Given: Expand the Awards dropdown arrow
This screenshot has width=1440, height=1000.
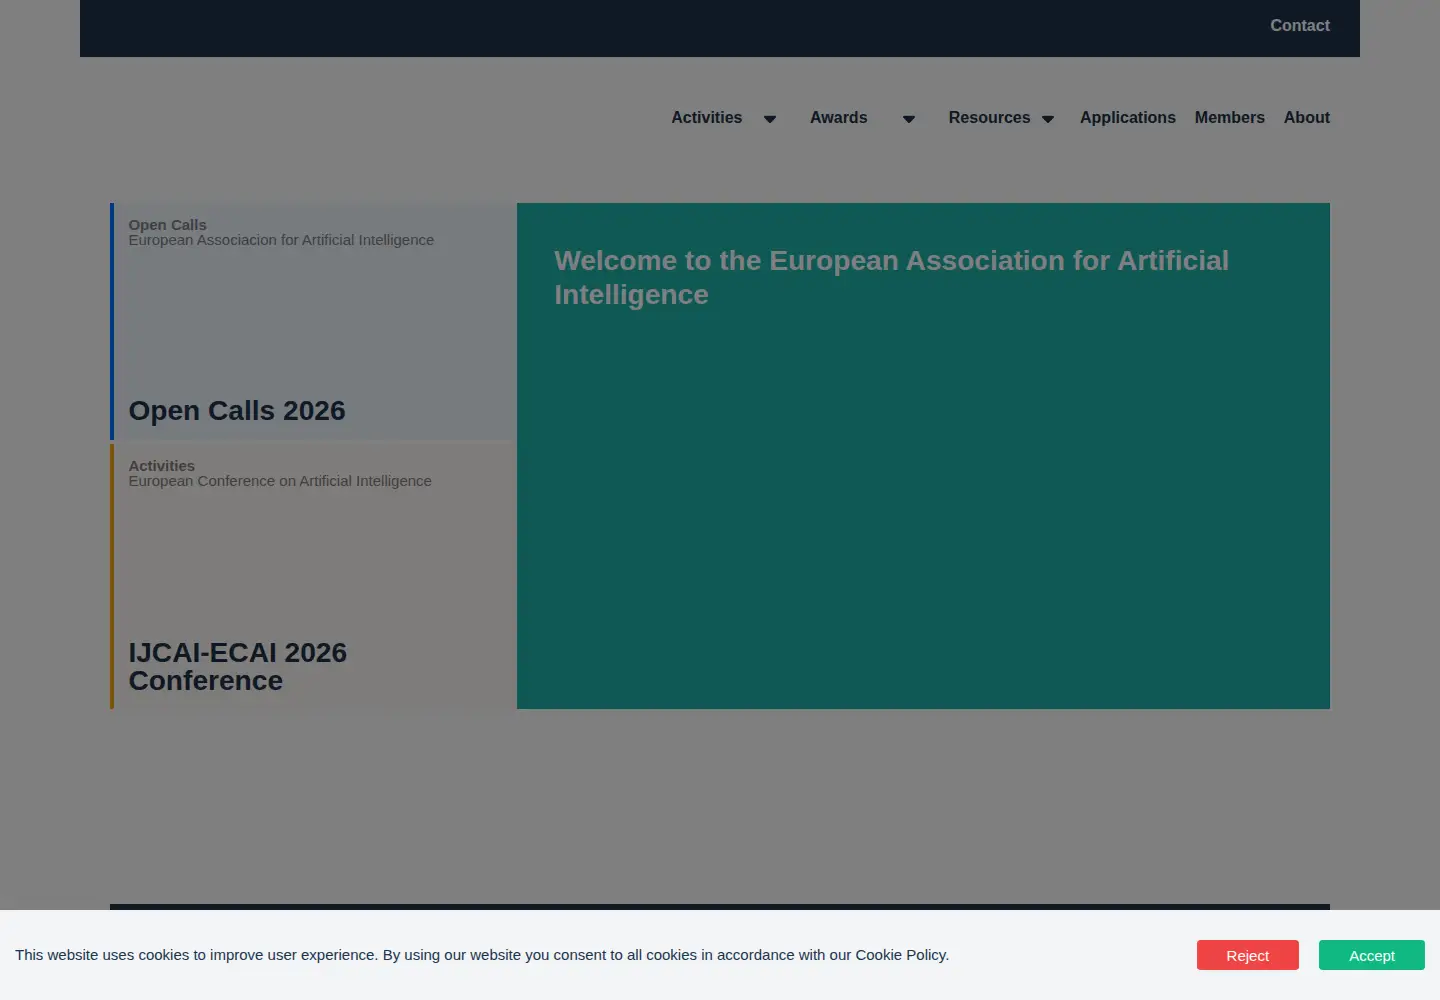Looking at the screenshot, I should pyautogui.click(x=909, y=119).
